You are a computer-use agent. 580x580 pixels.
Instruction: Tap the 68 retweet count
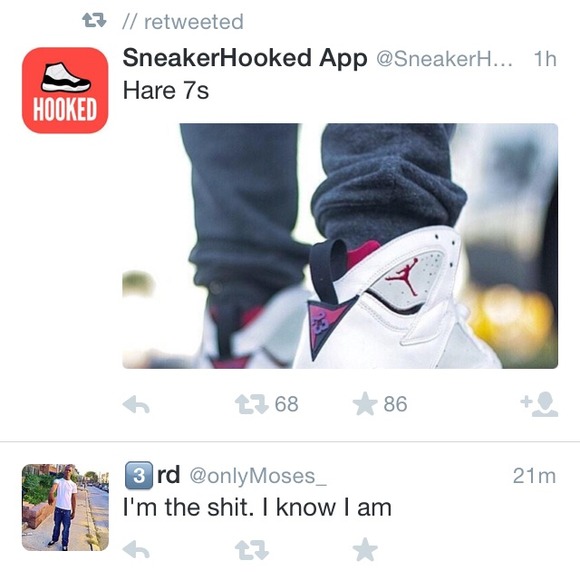287,404
